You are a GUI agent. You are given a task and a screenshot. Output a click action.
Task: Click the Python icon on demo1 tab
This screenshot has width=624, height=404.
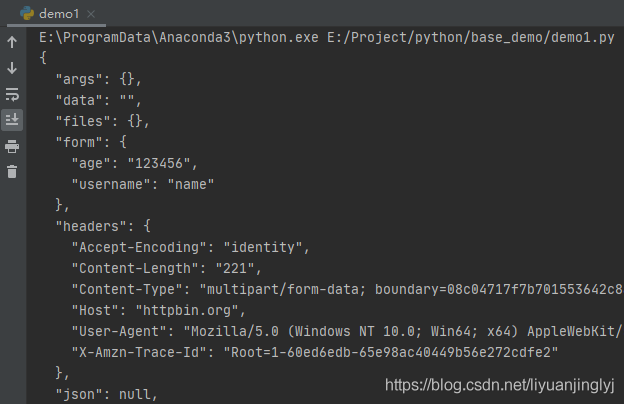[x=27, y=13]
